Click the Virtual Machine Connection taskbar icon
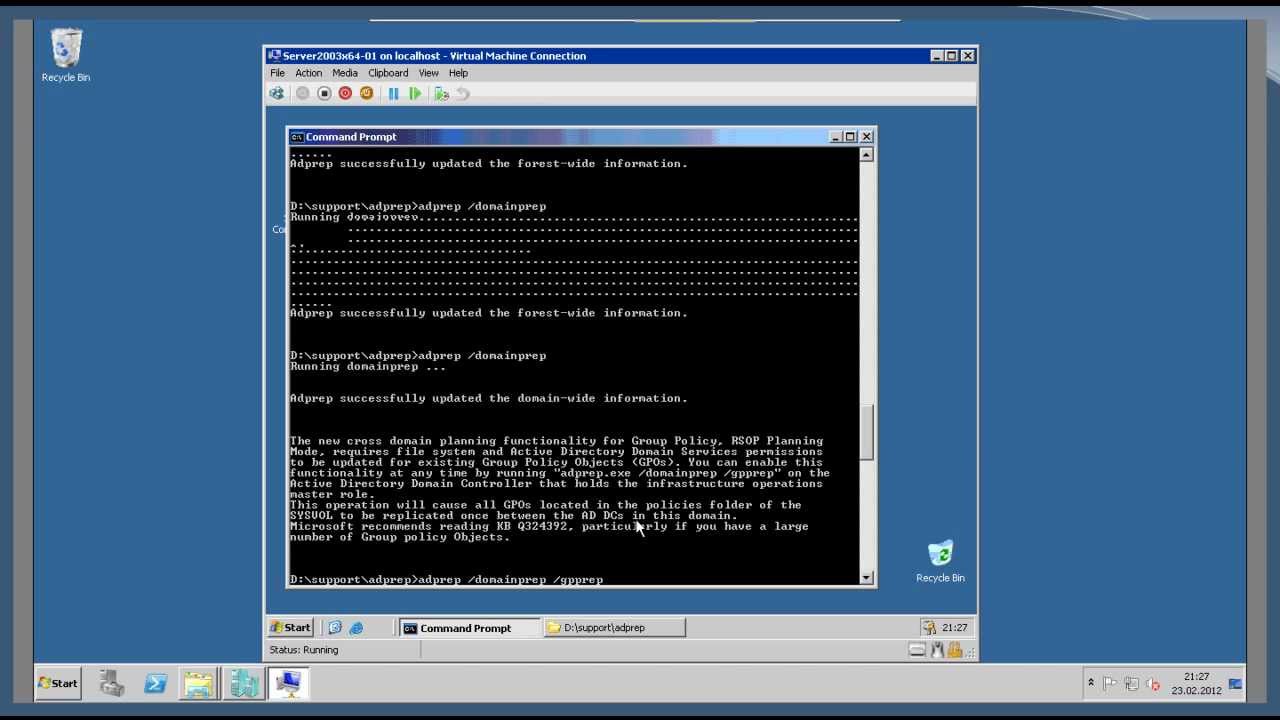The height and width of the screenshot is (720, 1280). (x=288, y=683)
